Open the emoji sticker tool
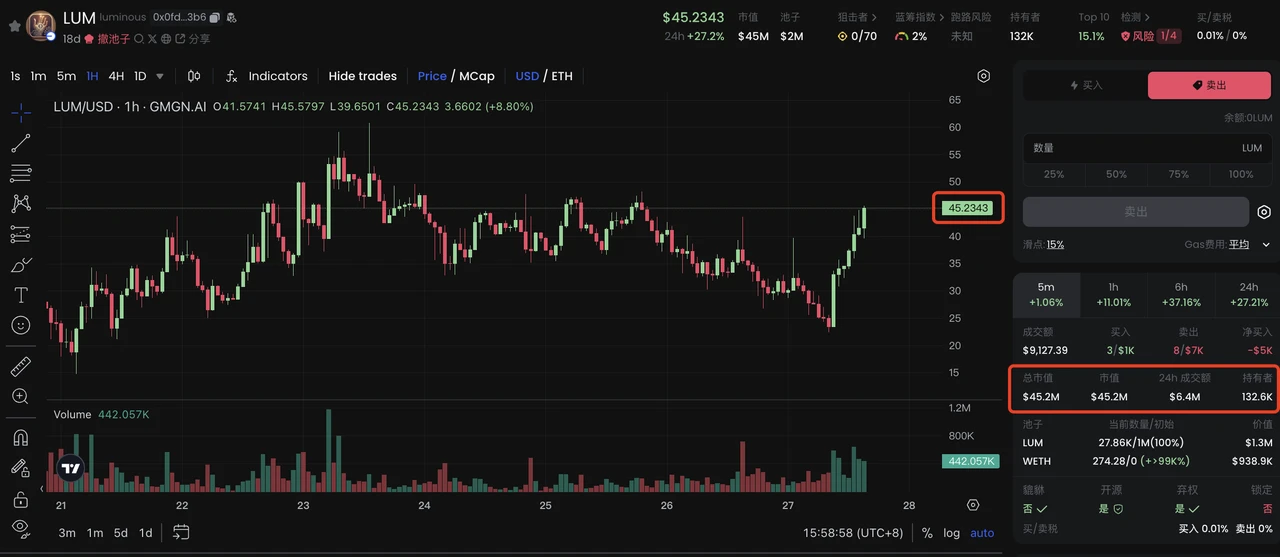Image resolution: width=1280 pixels, height=557 pixels. click(20, 325)
